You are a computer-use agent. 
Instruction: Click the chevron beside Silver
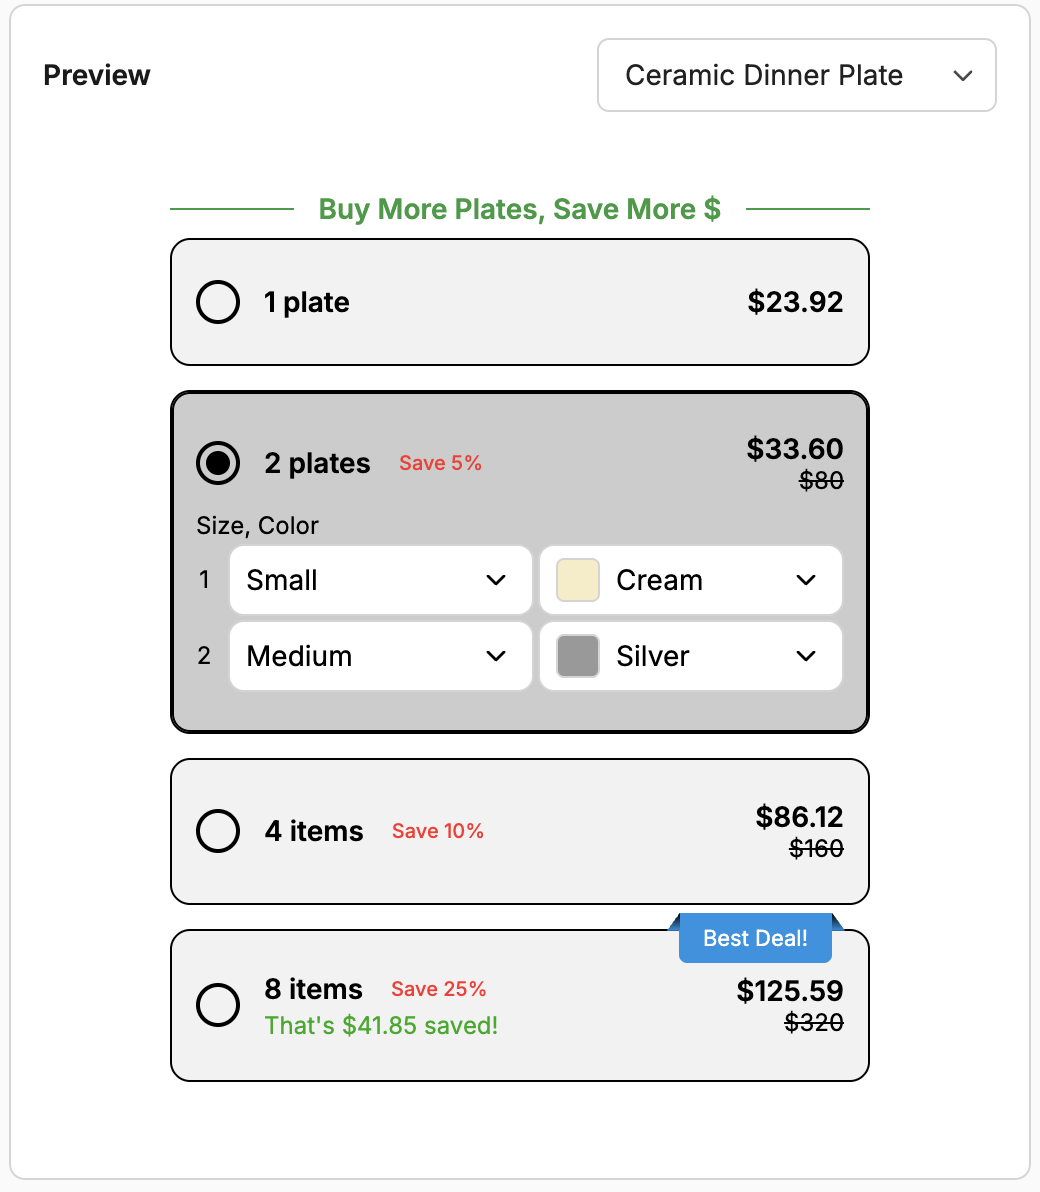[806, 656]
